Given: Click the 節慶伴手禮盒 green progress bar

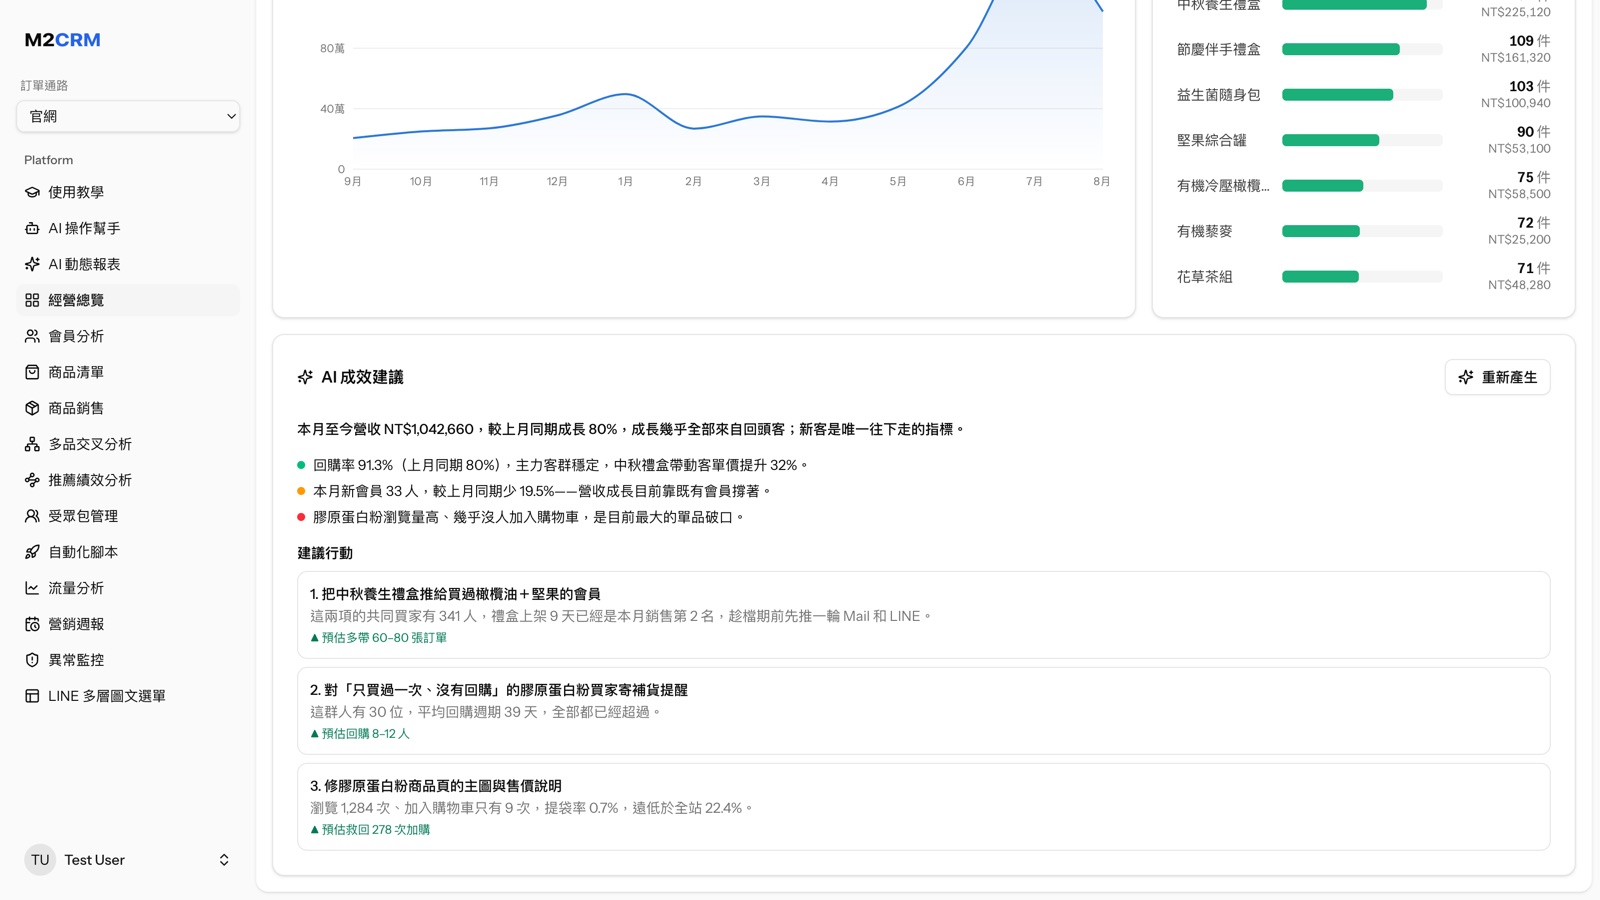Looking at the screenshot, I should tap(1340, 49).
